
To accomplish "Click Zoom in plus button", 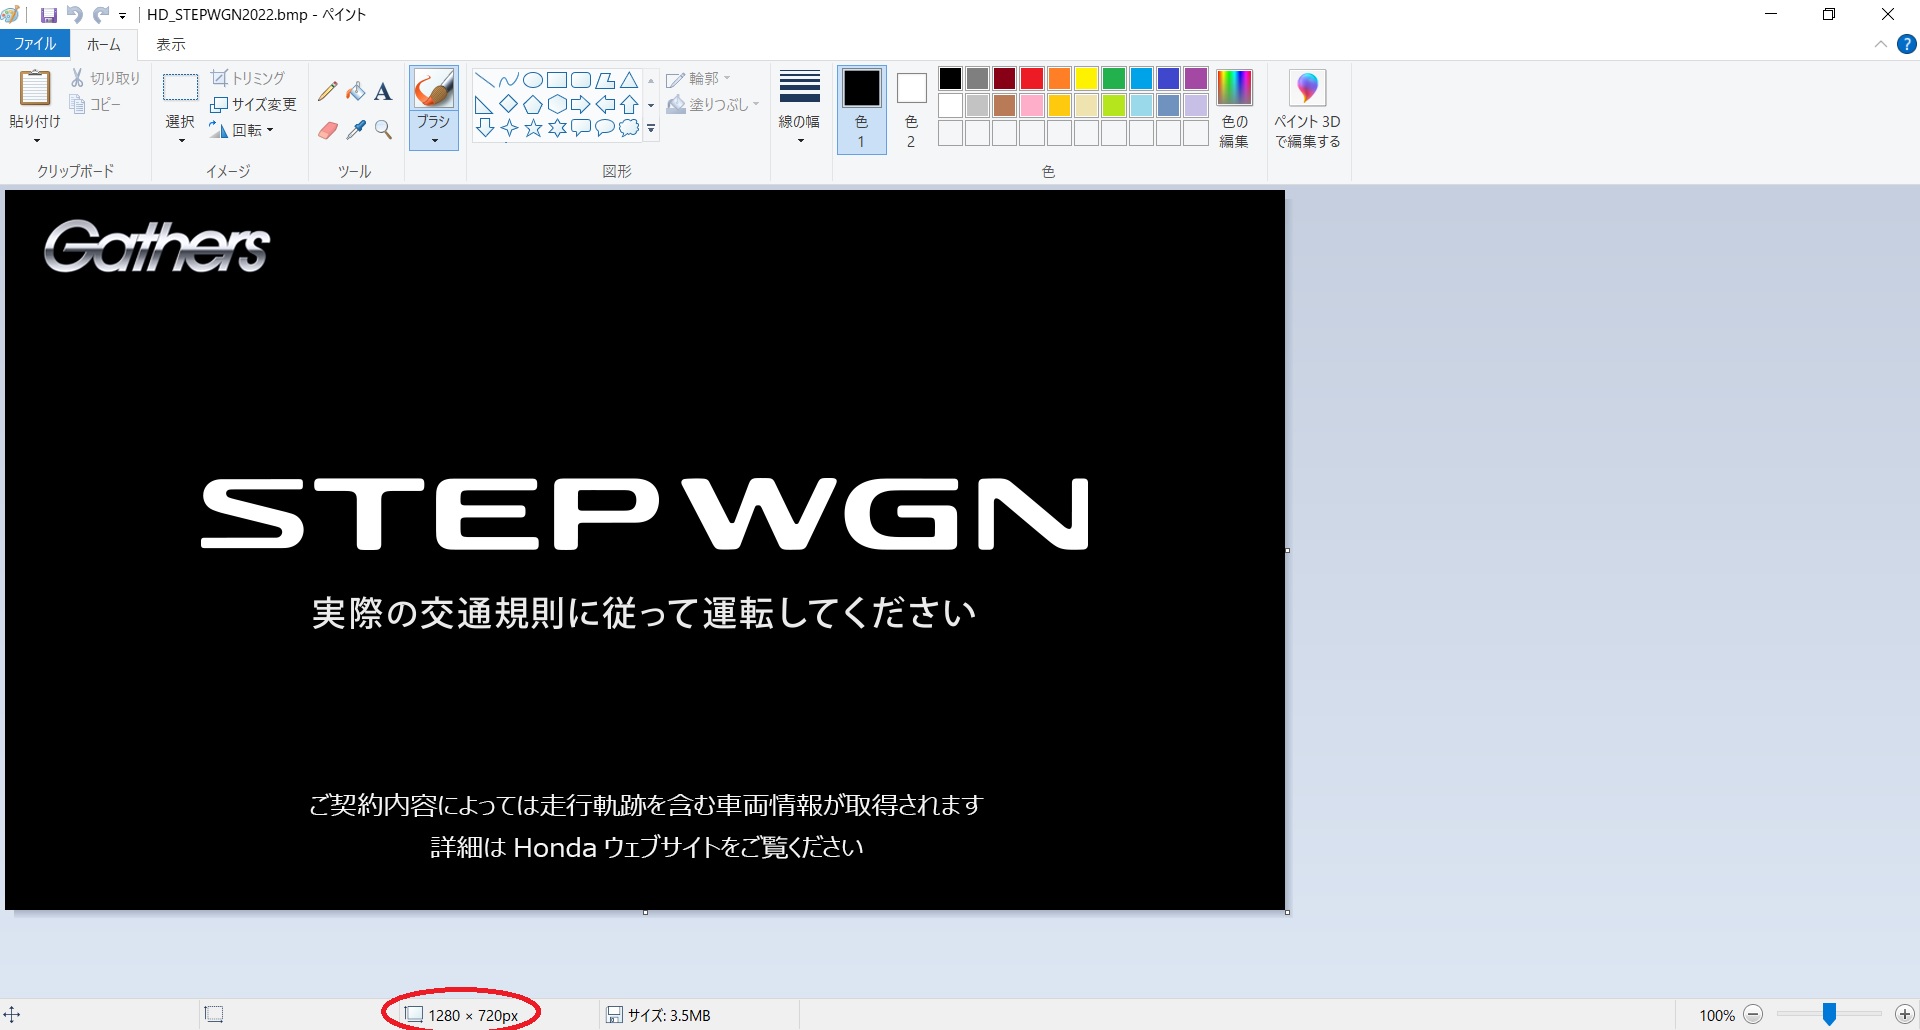I will [1905, 1014].
